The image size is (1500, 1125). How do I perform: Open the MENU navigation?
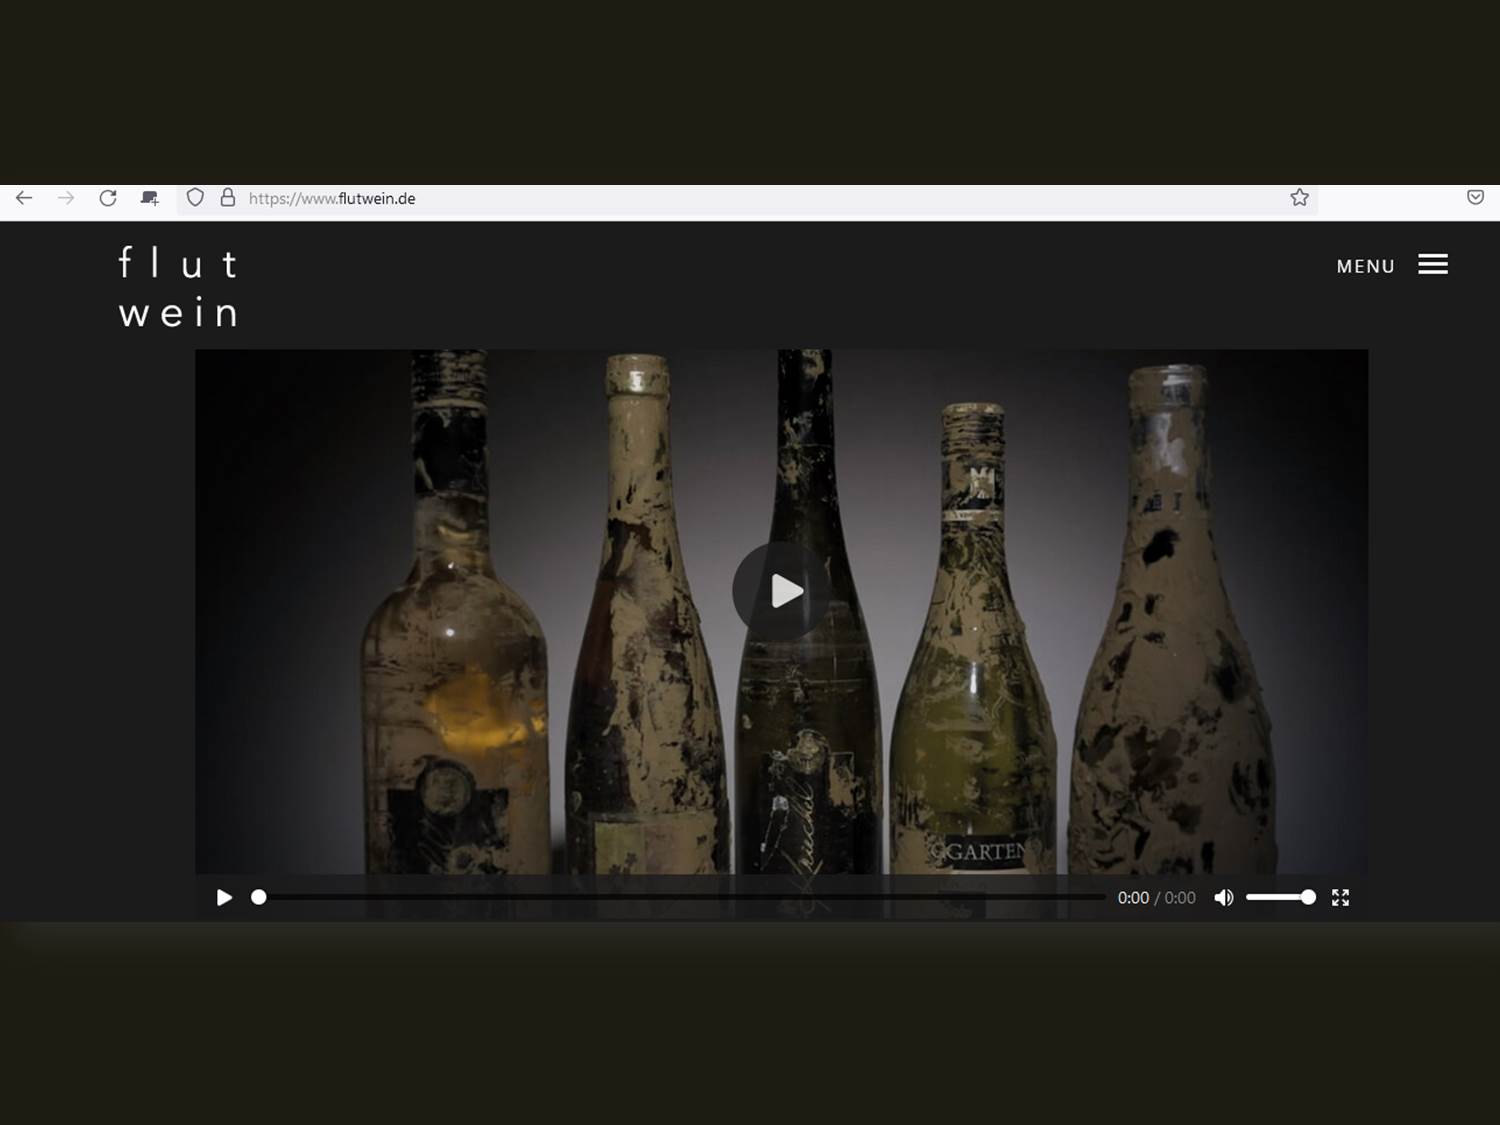coord(1365,266)
